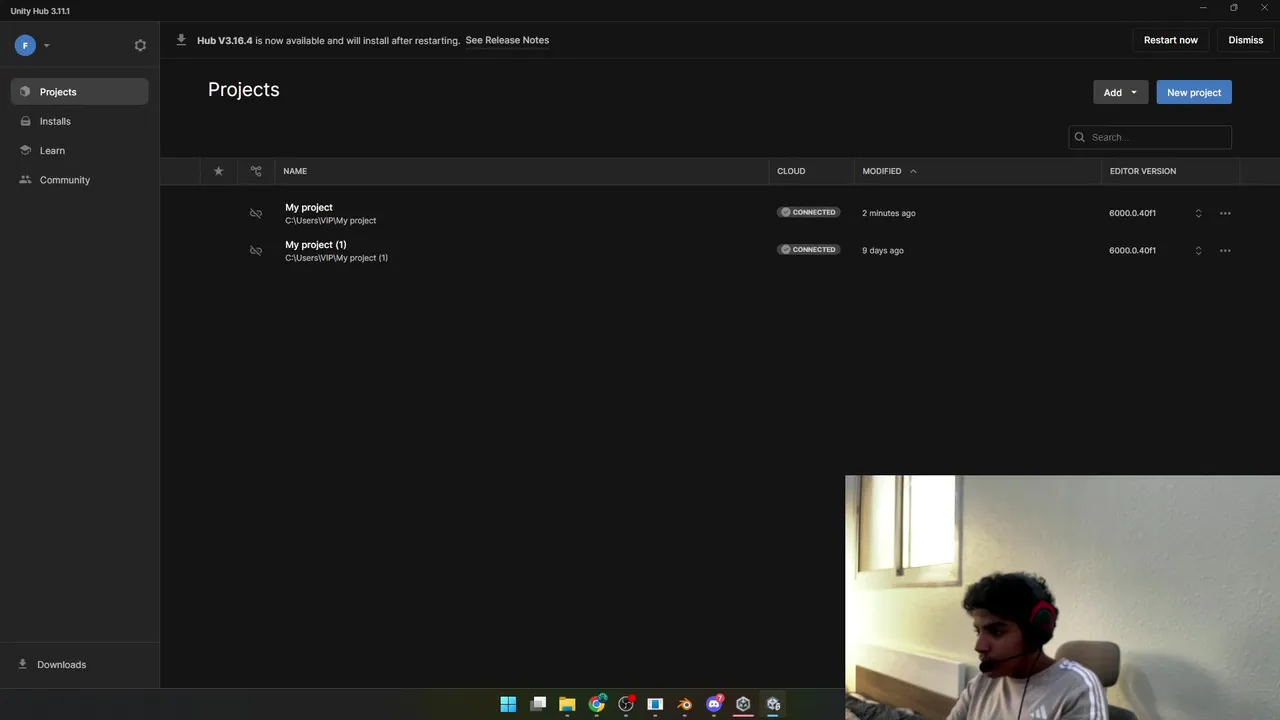Viewport: 1280px width, 720px height.
Task: Click the Downloads arrow icon
Action: pos(23,664)
